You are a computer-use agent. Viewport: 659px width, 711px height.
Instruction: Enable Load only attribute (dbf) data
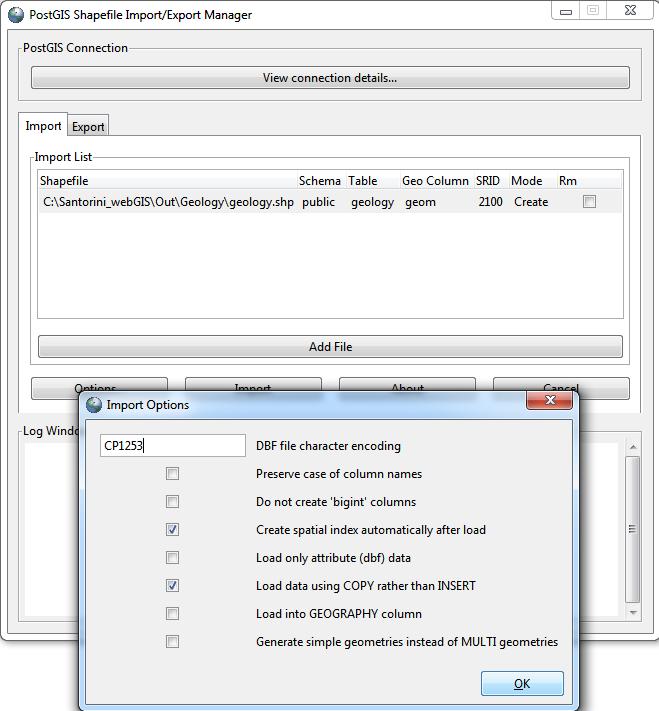tap(172, 558)
